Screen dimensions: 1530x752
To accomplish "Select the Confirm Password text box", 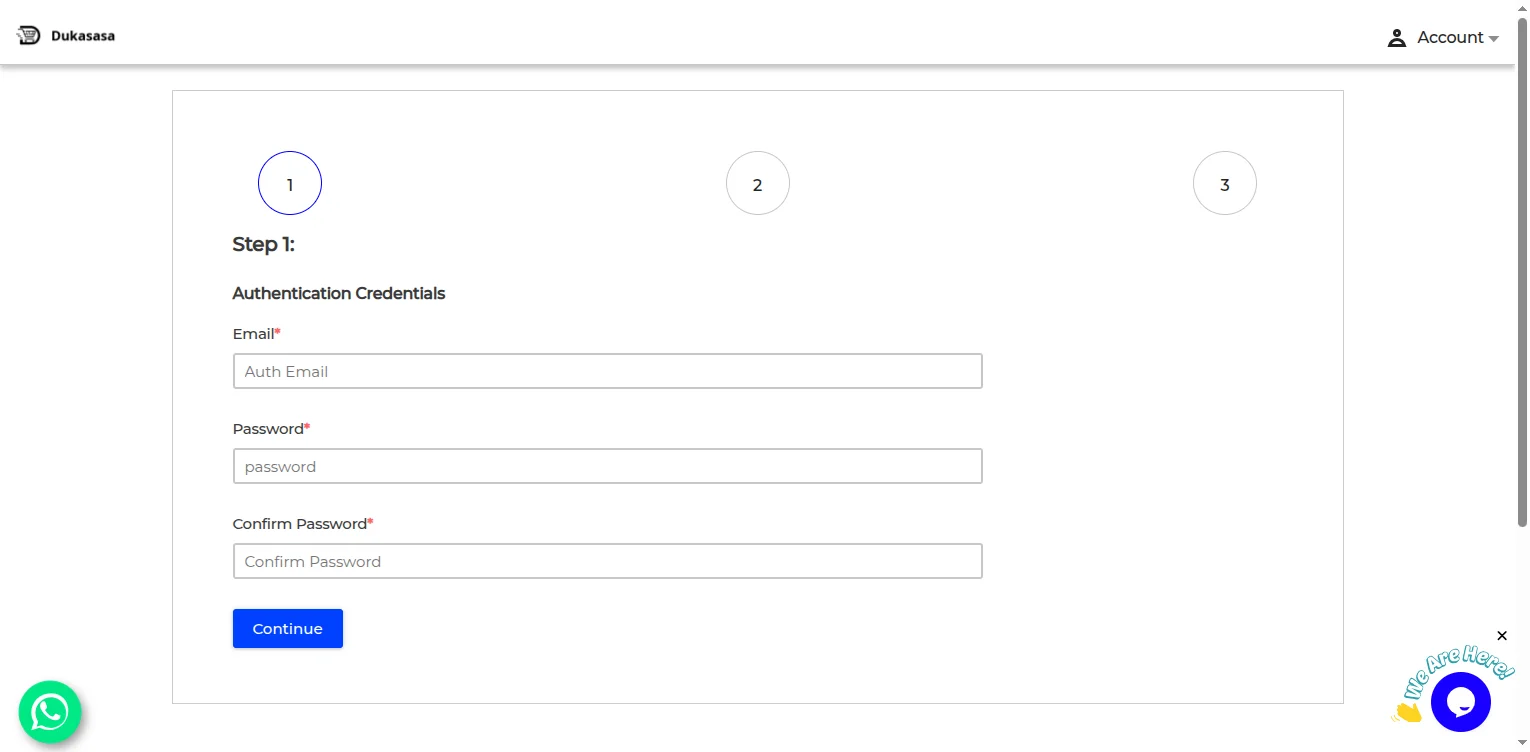I will tap(607, 561).
